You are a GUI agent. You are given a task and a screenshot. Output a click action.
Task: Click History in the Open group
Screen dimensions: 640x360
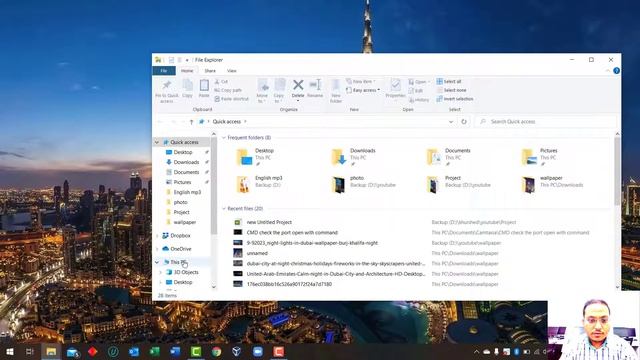tap(419, 100)
